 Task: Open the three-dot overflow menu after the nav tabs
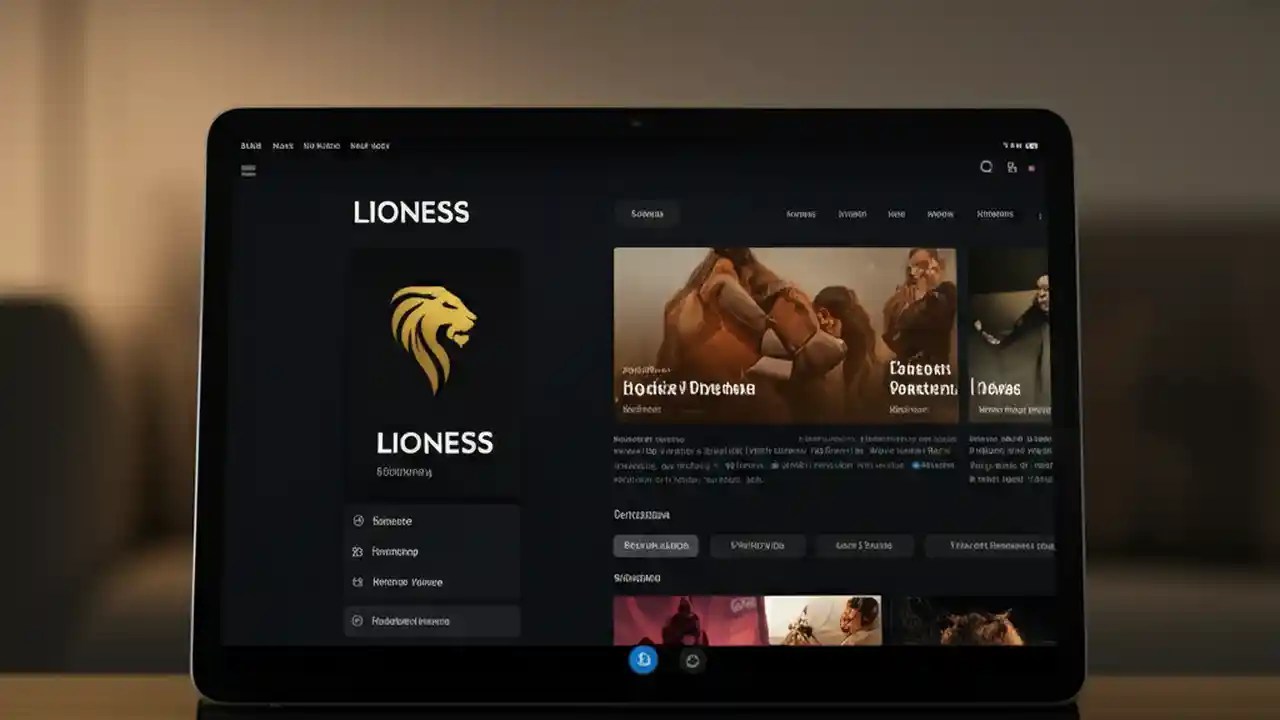[1040, 215]
